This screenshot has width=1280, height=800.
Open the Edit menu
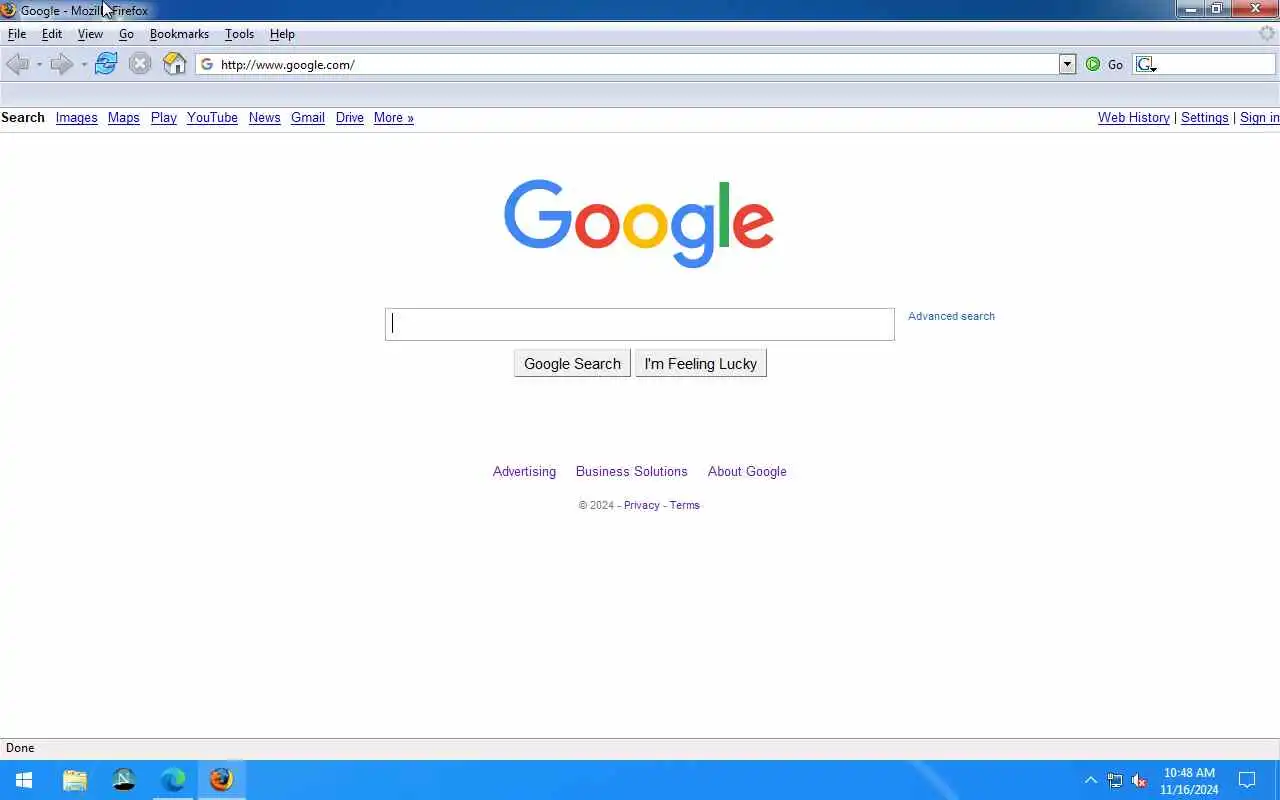point(52,34)
